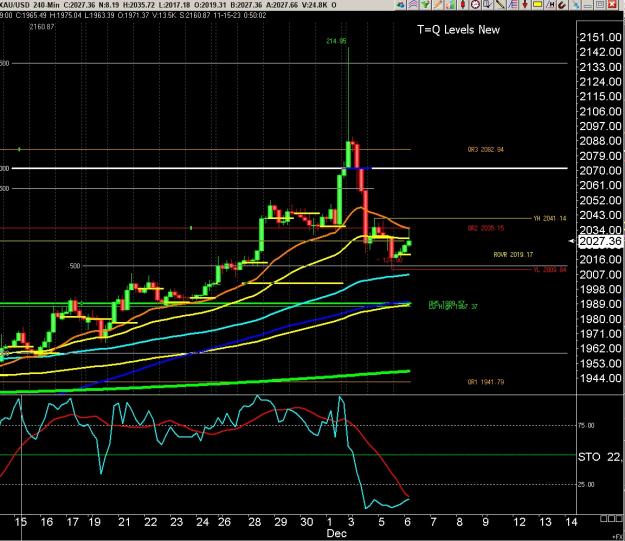Select the Fibonacci fan lines tool
Viewport: 625px width, 541px height.
click(x=513, y=5)
